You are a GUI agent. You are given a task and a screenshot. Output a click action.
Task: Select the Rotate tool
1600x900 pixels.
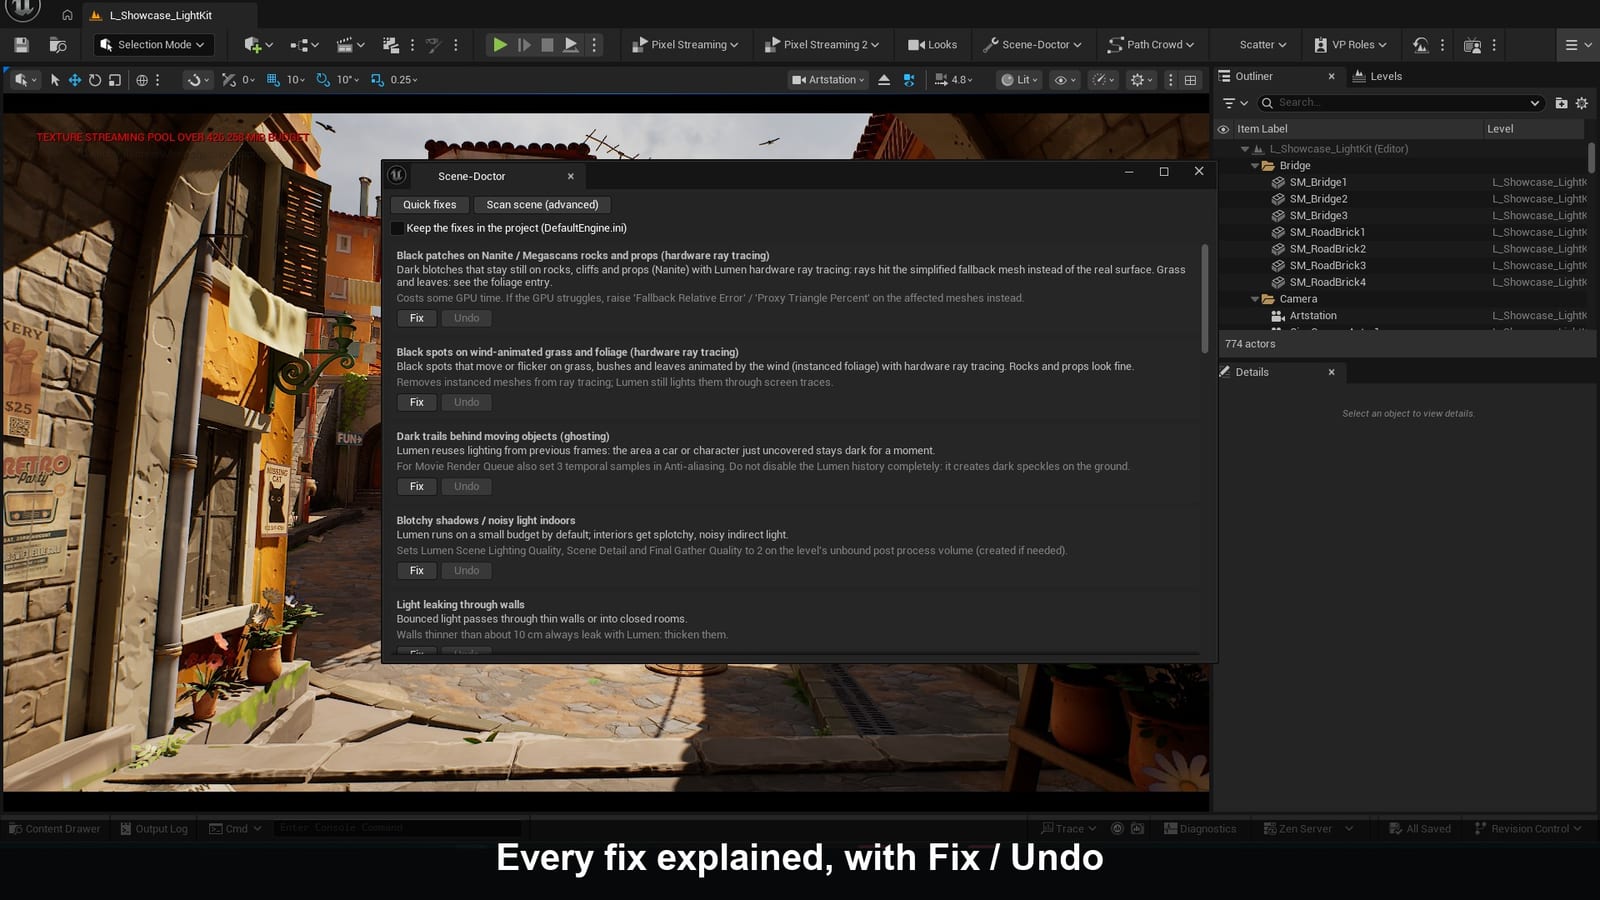tap(95, 80)
